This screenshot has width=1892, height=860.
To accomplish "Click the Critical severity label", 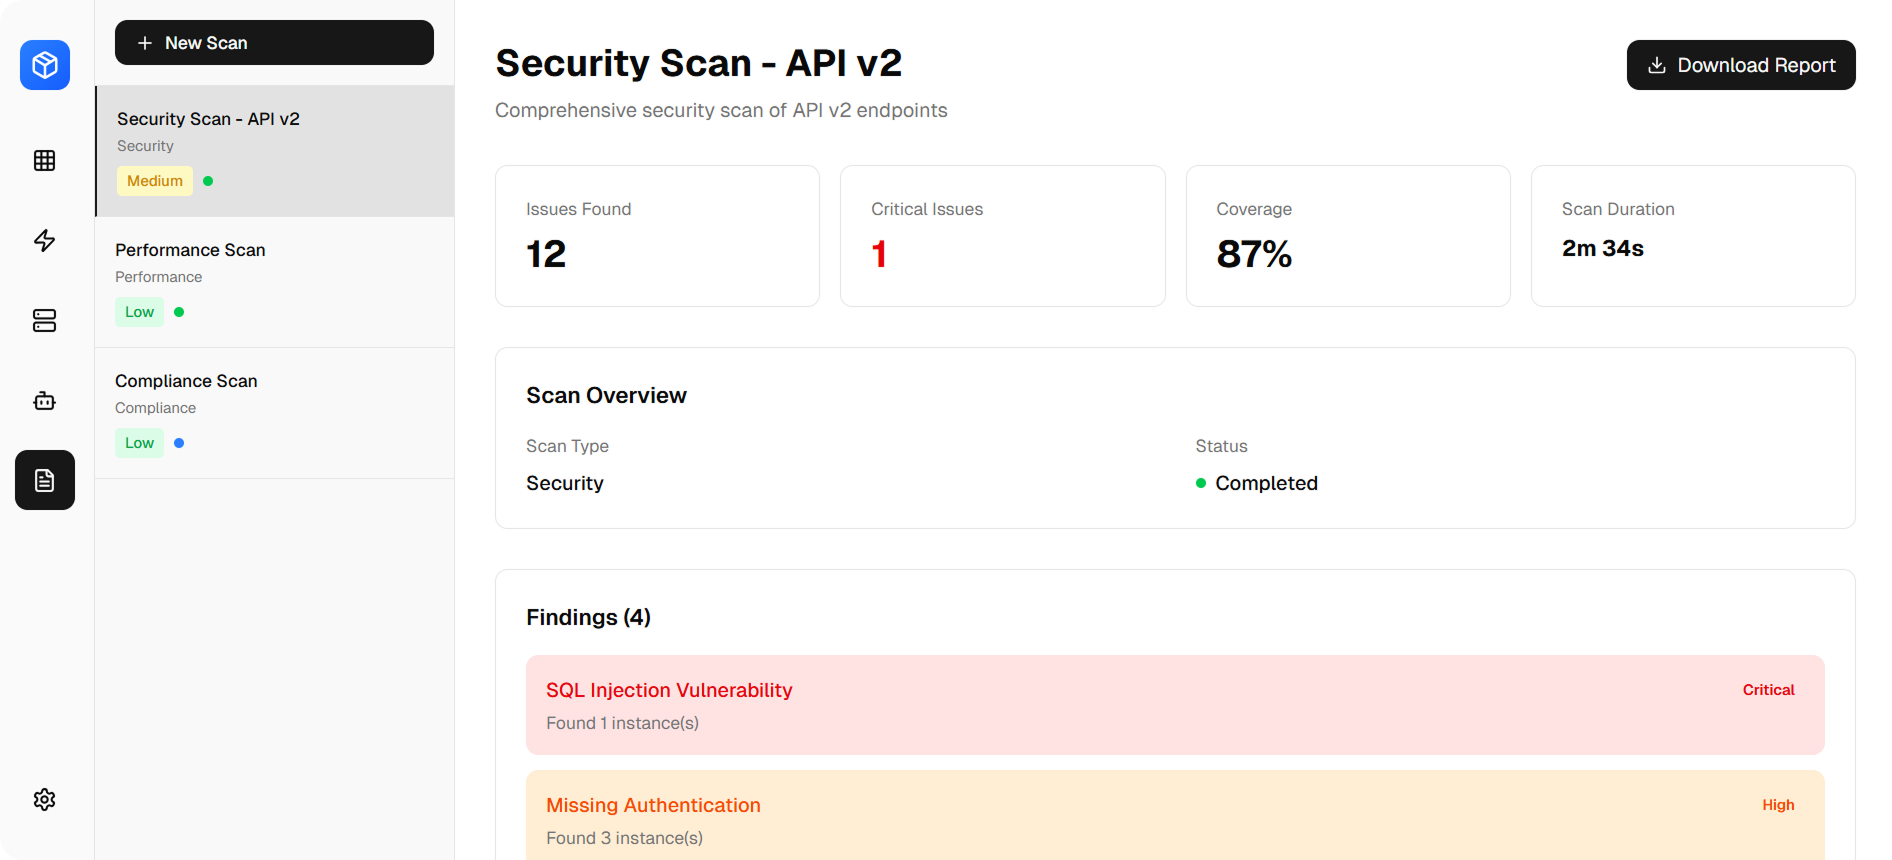I will [1768, 690].
